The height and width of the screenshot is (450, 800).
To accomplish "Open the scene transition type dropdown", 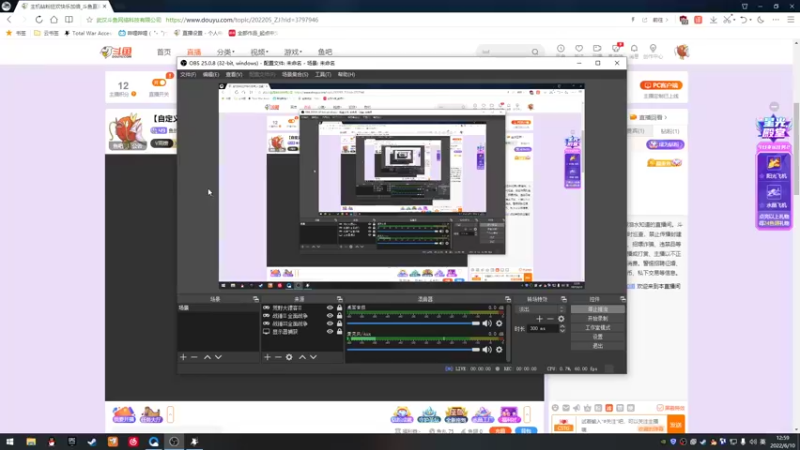I will (x=540, y=309).
